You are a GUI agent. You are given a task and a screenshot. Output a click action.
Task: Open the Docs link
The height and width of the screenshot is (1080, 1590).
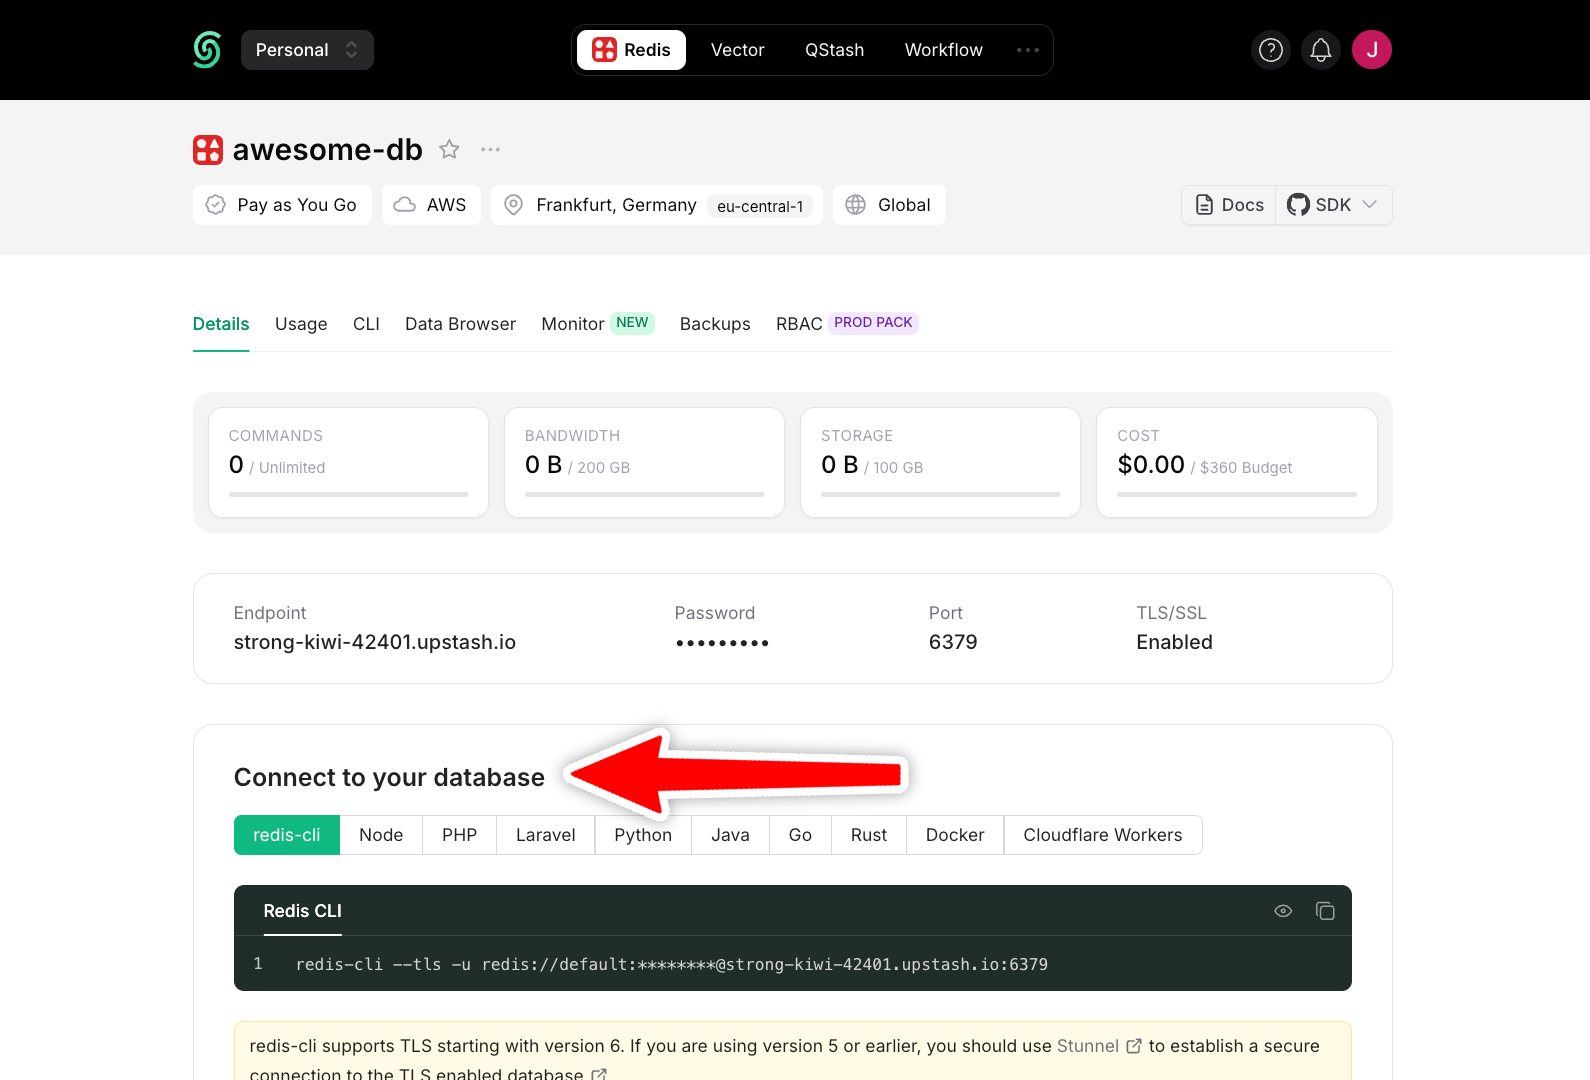(x=1229, y=205)
